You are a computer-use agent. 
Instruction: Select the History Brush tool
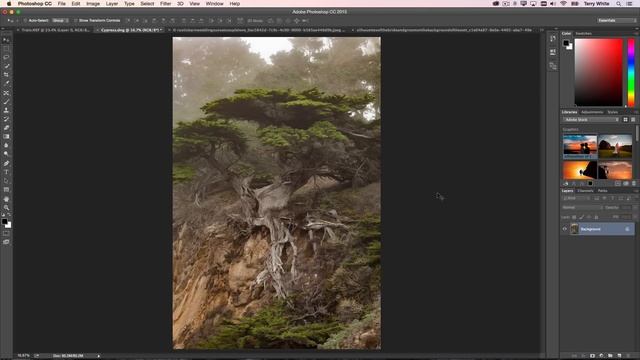6,119
